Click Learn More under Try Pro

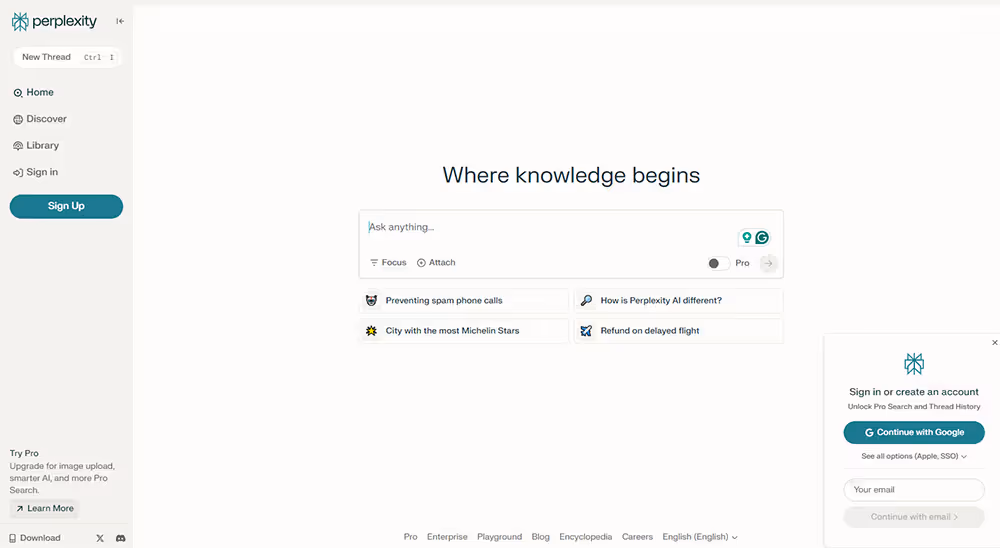45,508
